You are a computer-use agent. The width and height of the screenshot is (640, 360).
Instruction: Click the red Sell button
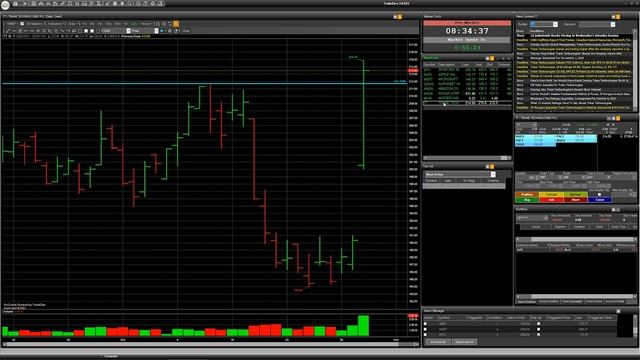coord(551,200)
